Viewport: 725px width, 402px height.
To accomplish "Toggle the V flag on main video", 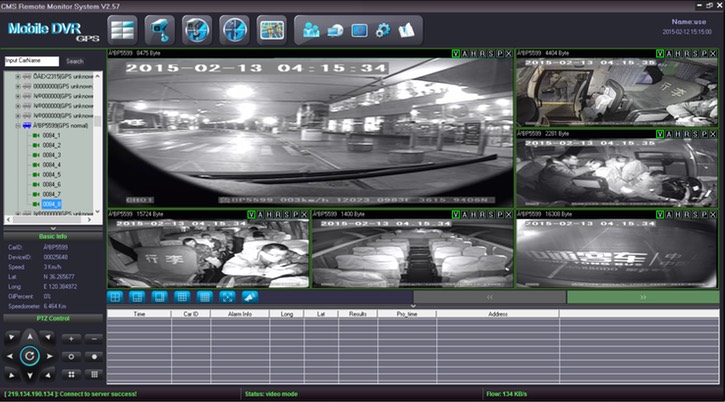I will (x=456, y=52).
